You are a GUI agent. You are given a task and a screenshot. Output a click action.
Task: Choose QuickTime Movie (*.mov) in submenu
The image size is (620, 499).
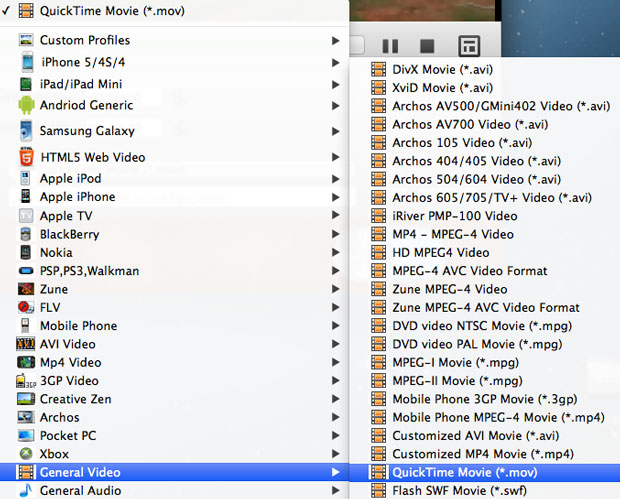(485, 472)
